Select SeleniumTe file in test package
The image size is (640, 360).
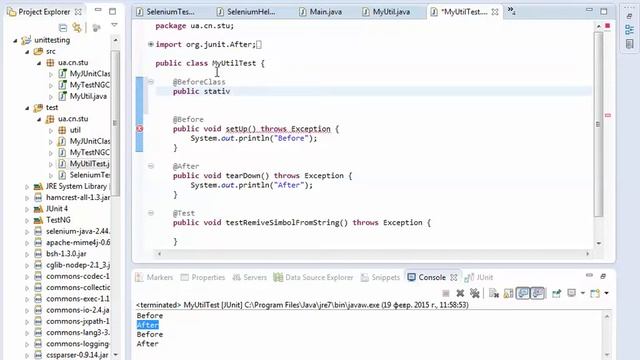coord(84,175)
